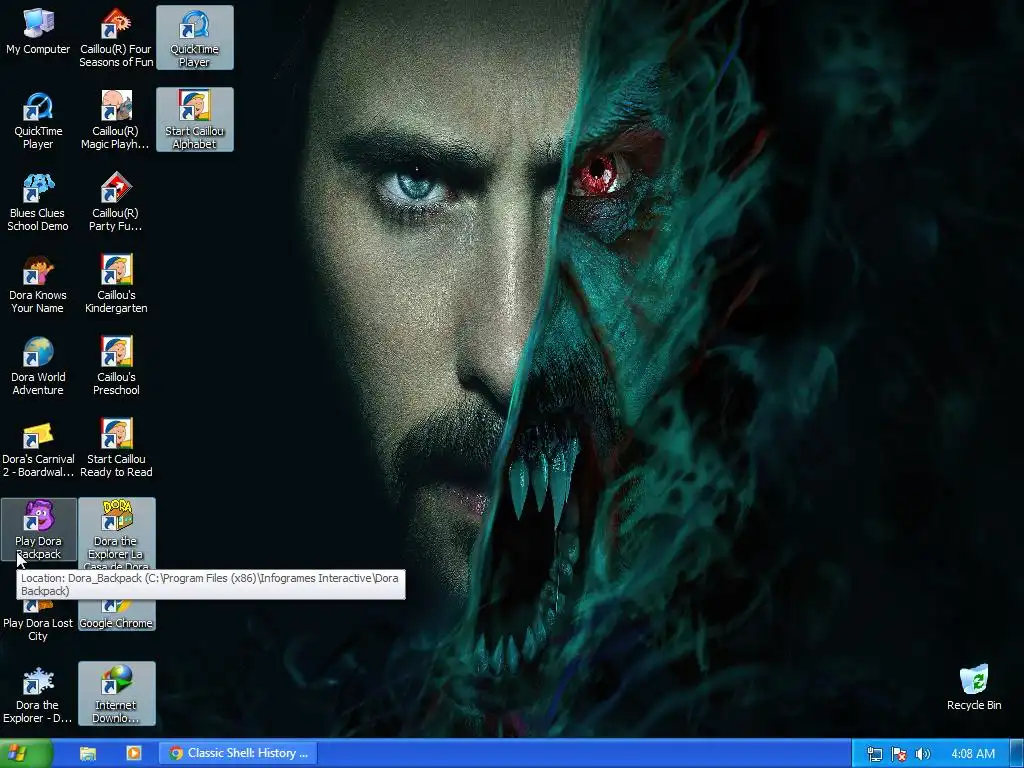Select Caillou(R) Four Seasons of Fun shortcut

pos(116,38)
